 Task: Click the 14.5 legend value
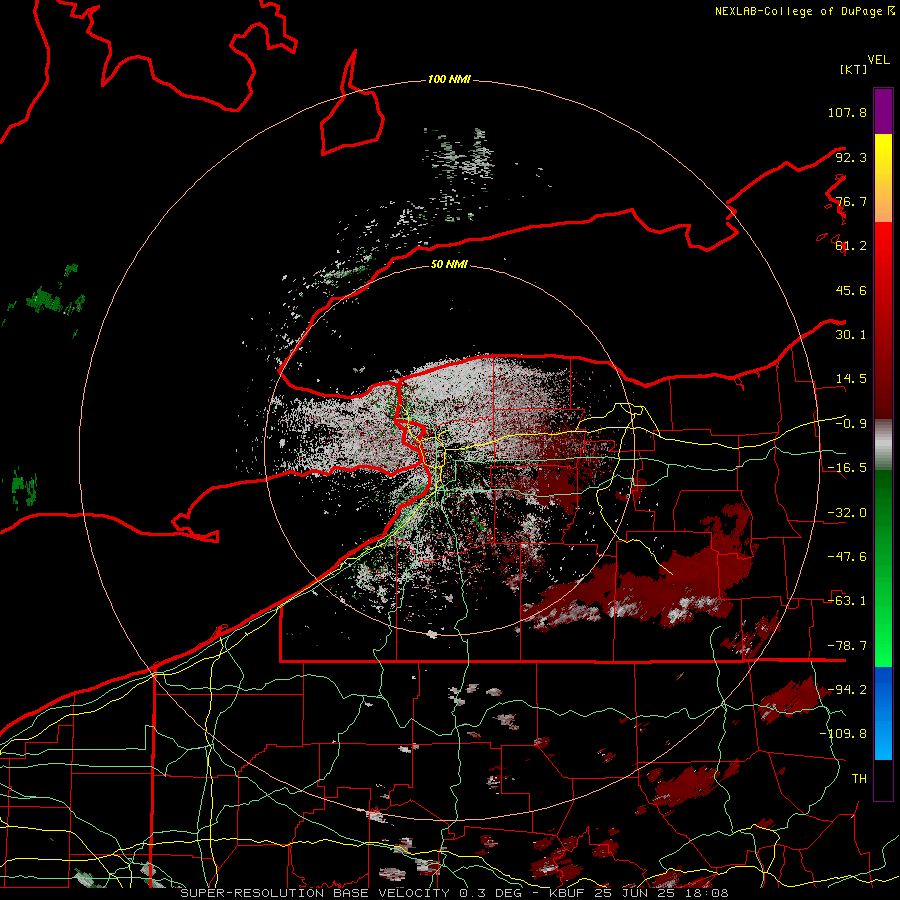851,379
